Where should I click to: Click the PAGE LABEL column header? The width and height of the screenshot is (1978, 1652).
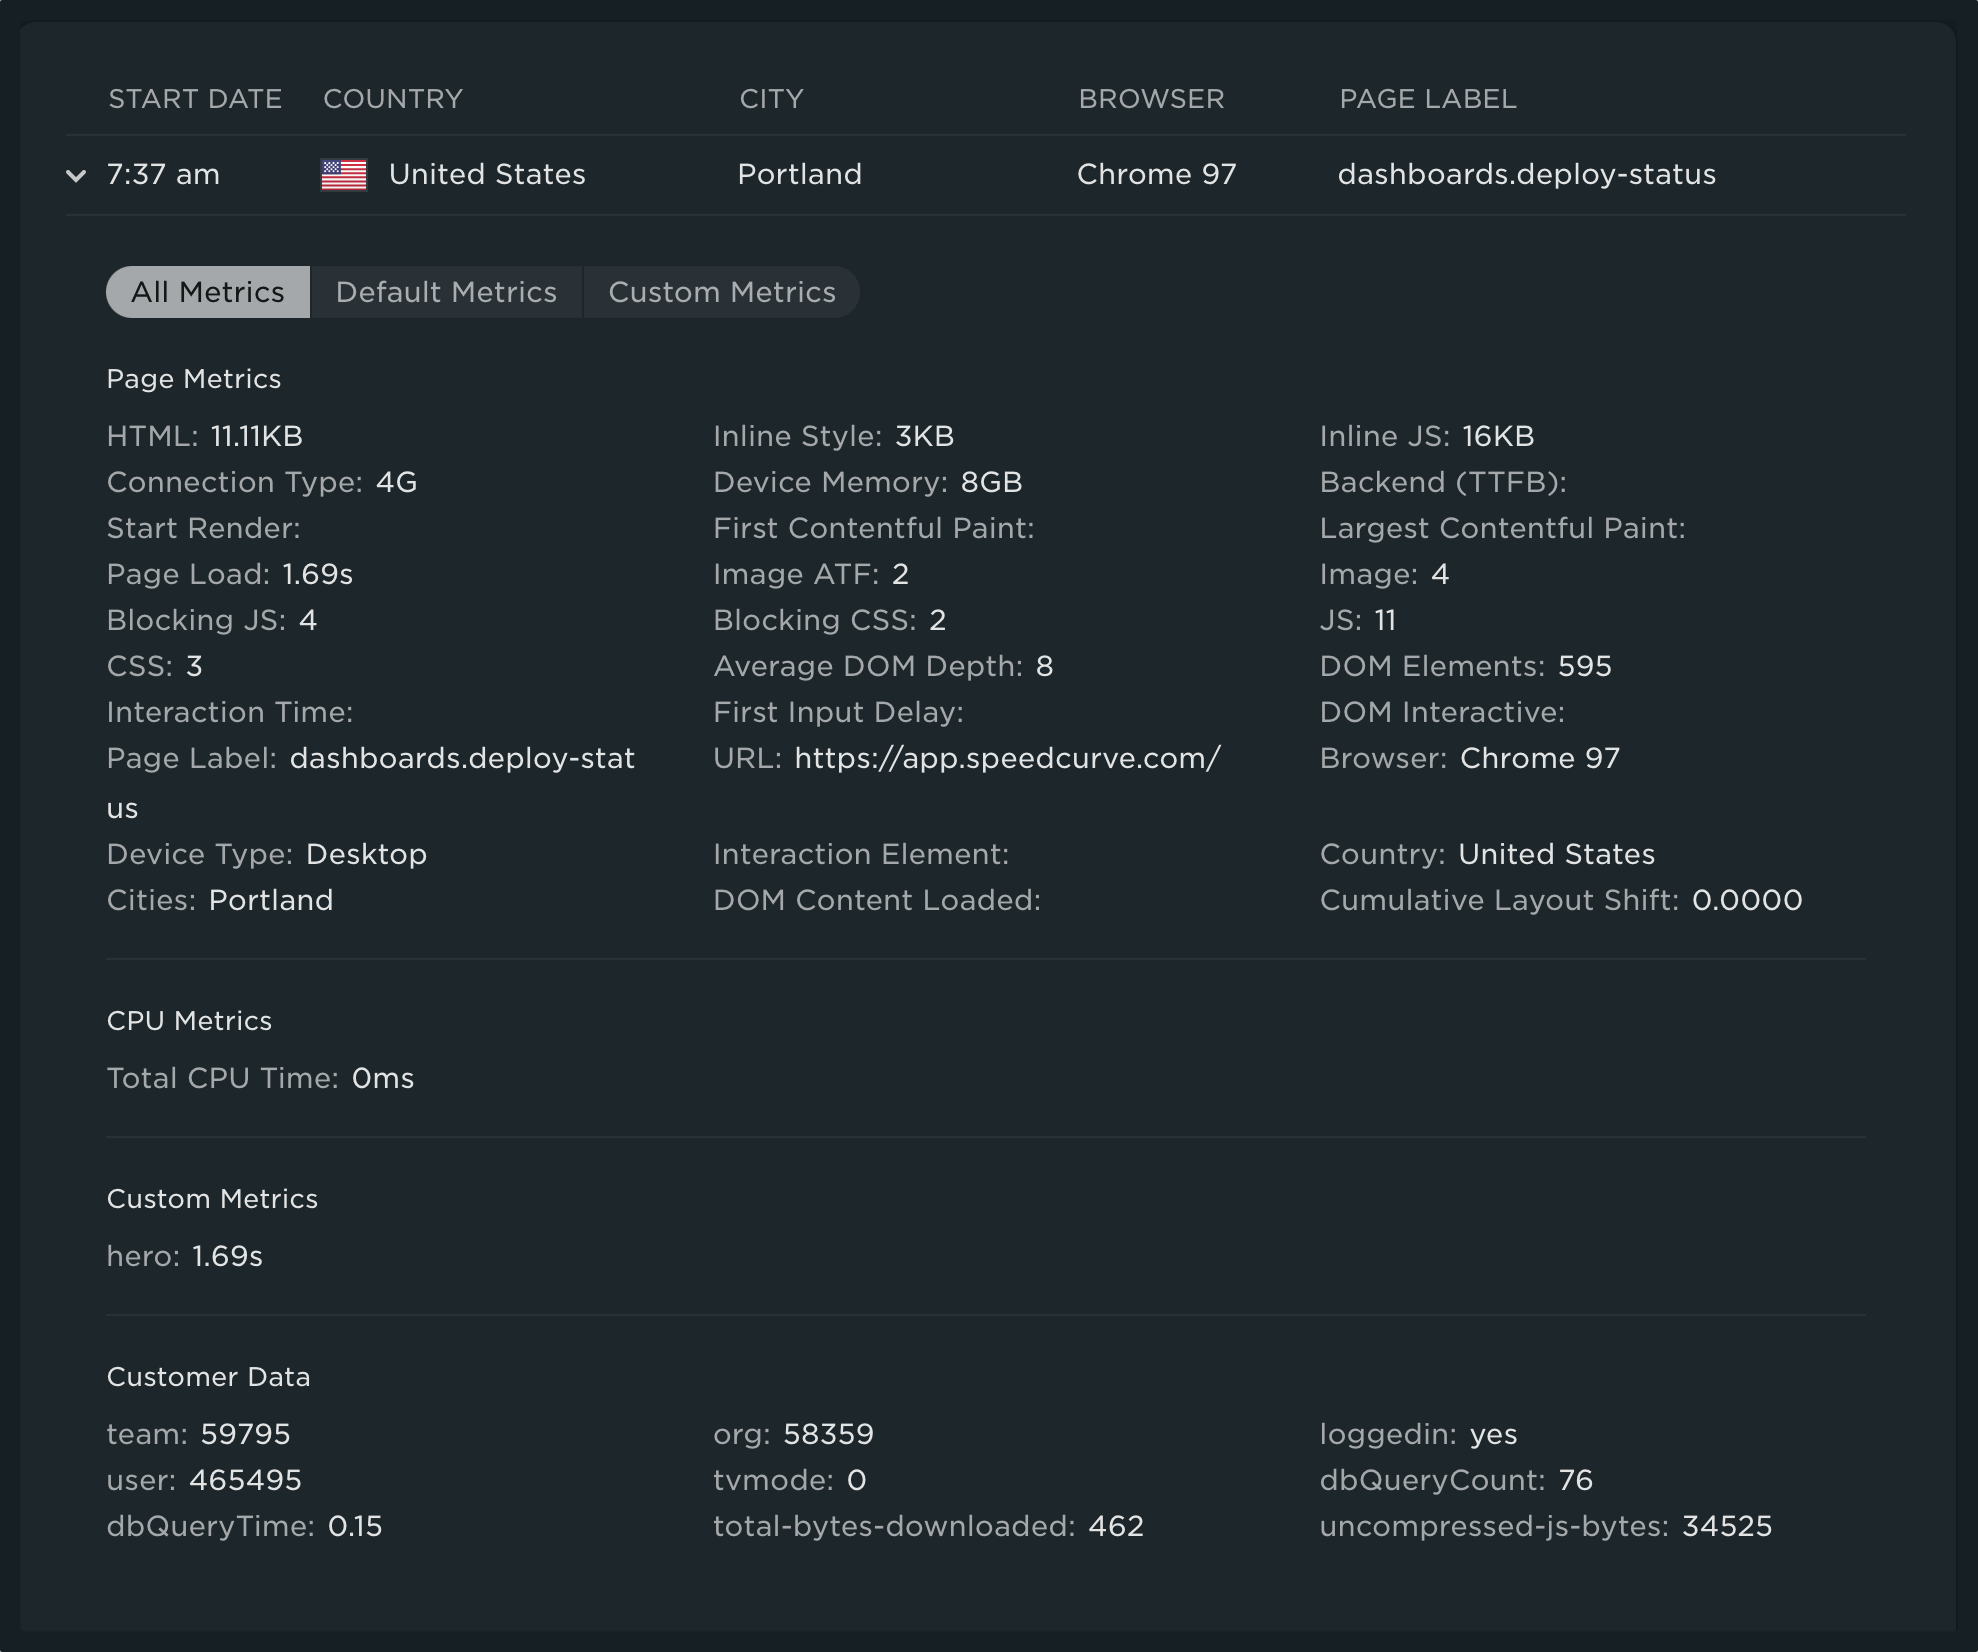click(1427, 98)
